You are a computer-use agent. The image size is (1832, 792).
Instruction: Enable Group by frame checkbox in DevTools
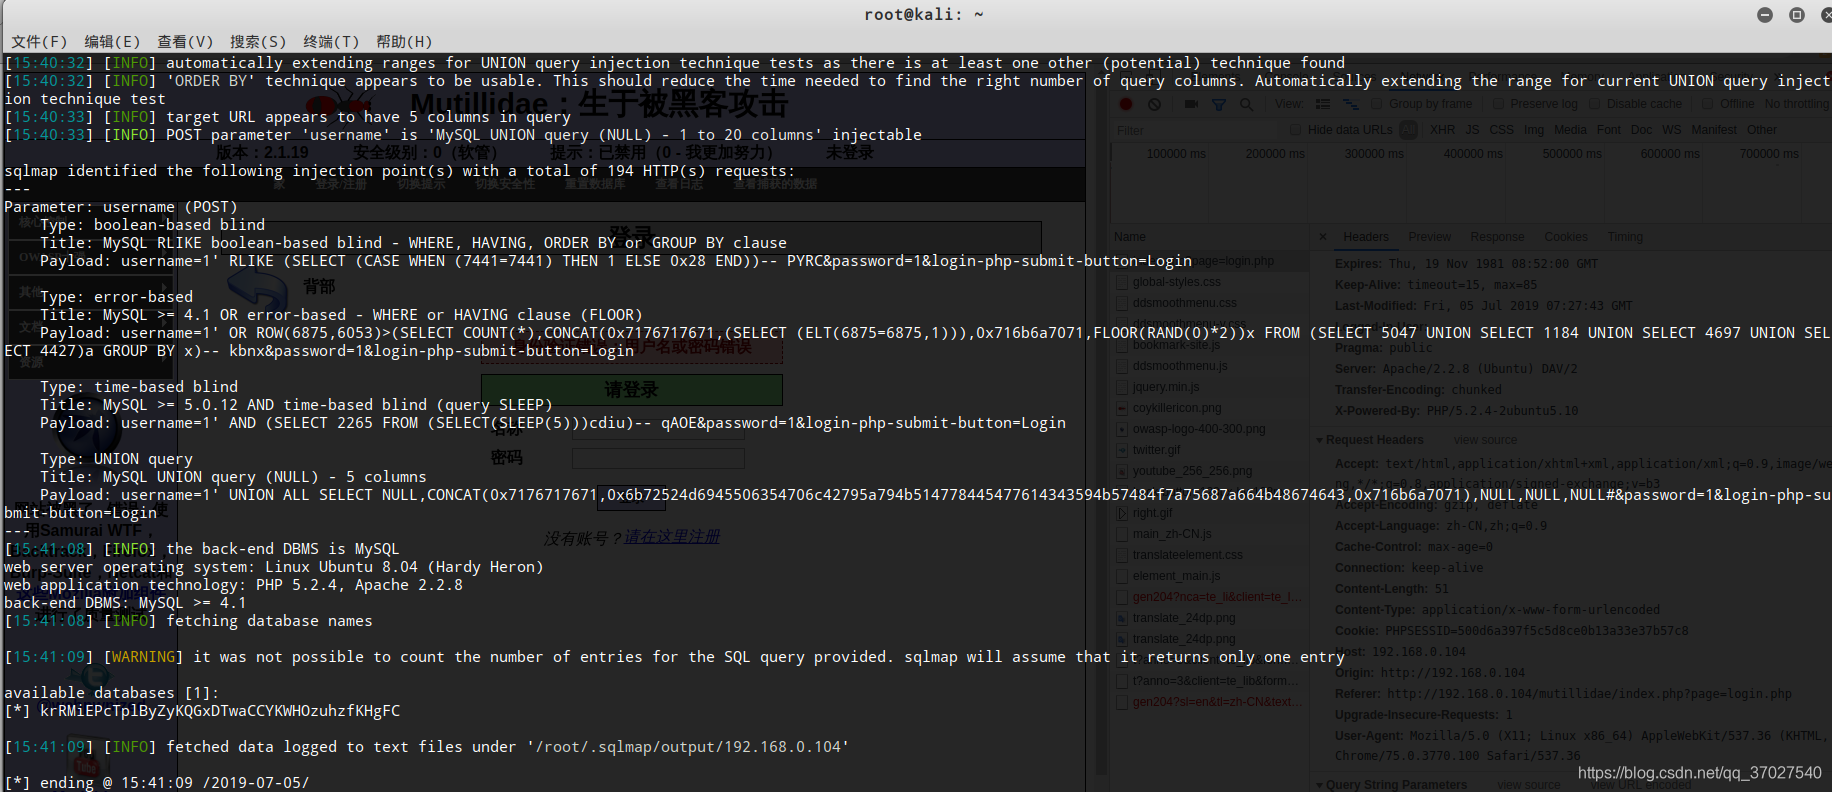(1377, 104)
